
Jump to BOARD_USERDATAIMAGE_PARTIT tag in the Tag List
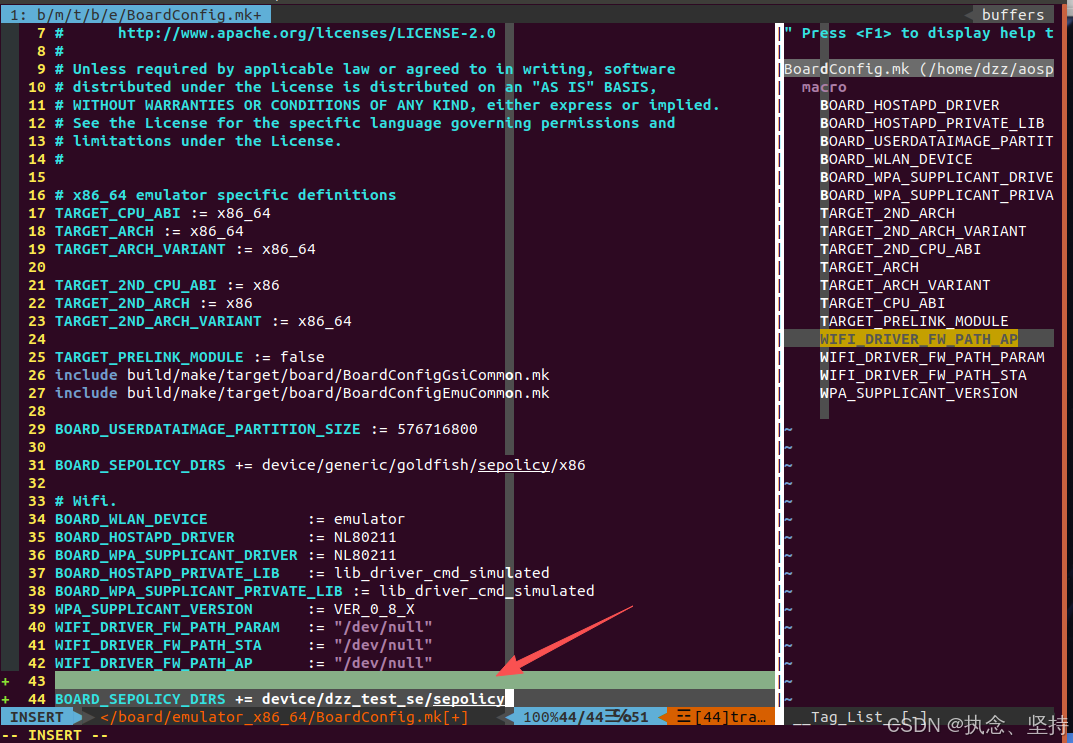(x=936, y=141)
